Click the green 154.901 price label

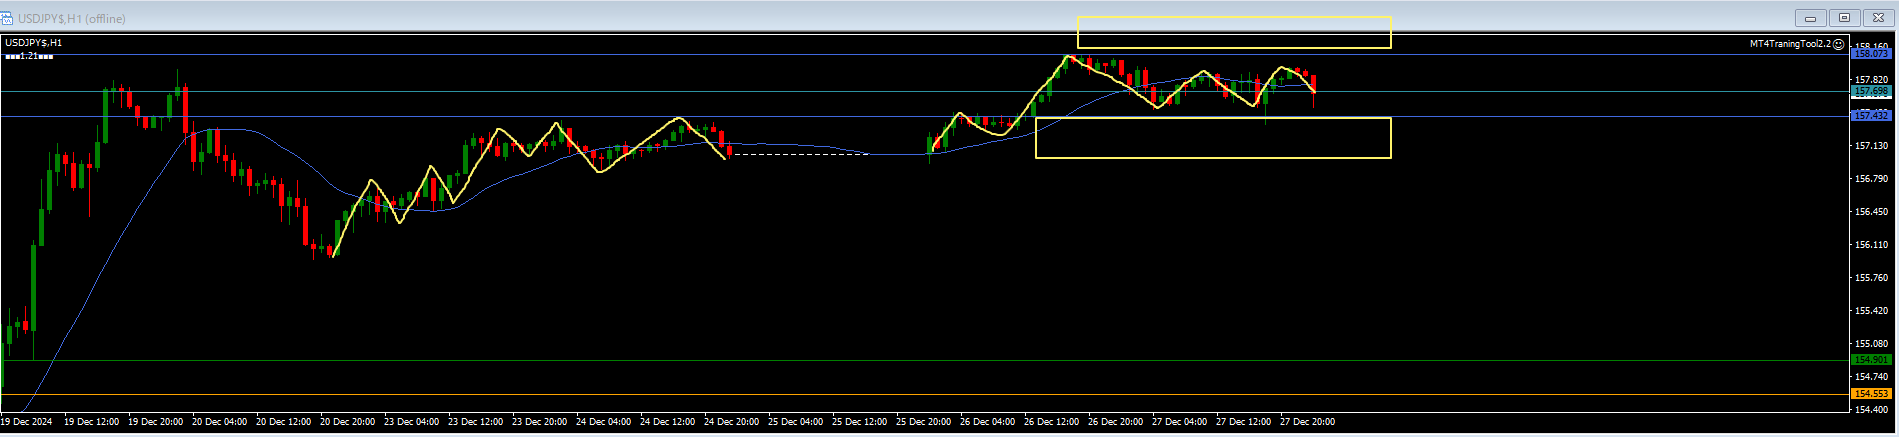coord(1871,360)
